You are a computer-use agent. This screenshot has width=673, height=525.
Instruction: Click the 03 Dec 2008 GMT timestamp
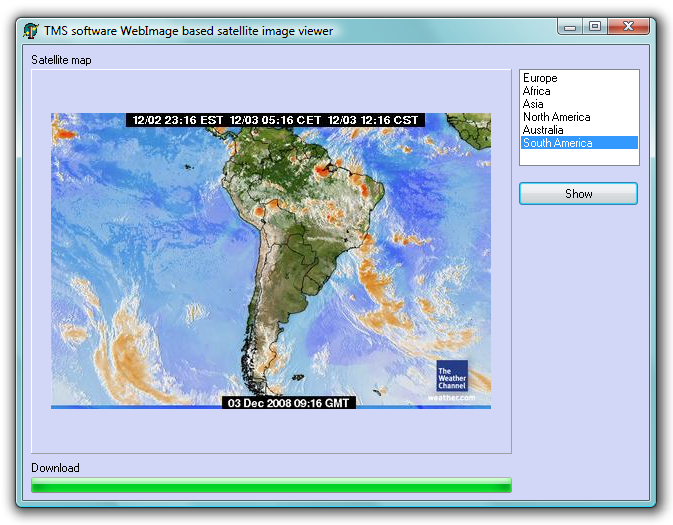288,403
